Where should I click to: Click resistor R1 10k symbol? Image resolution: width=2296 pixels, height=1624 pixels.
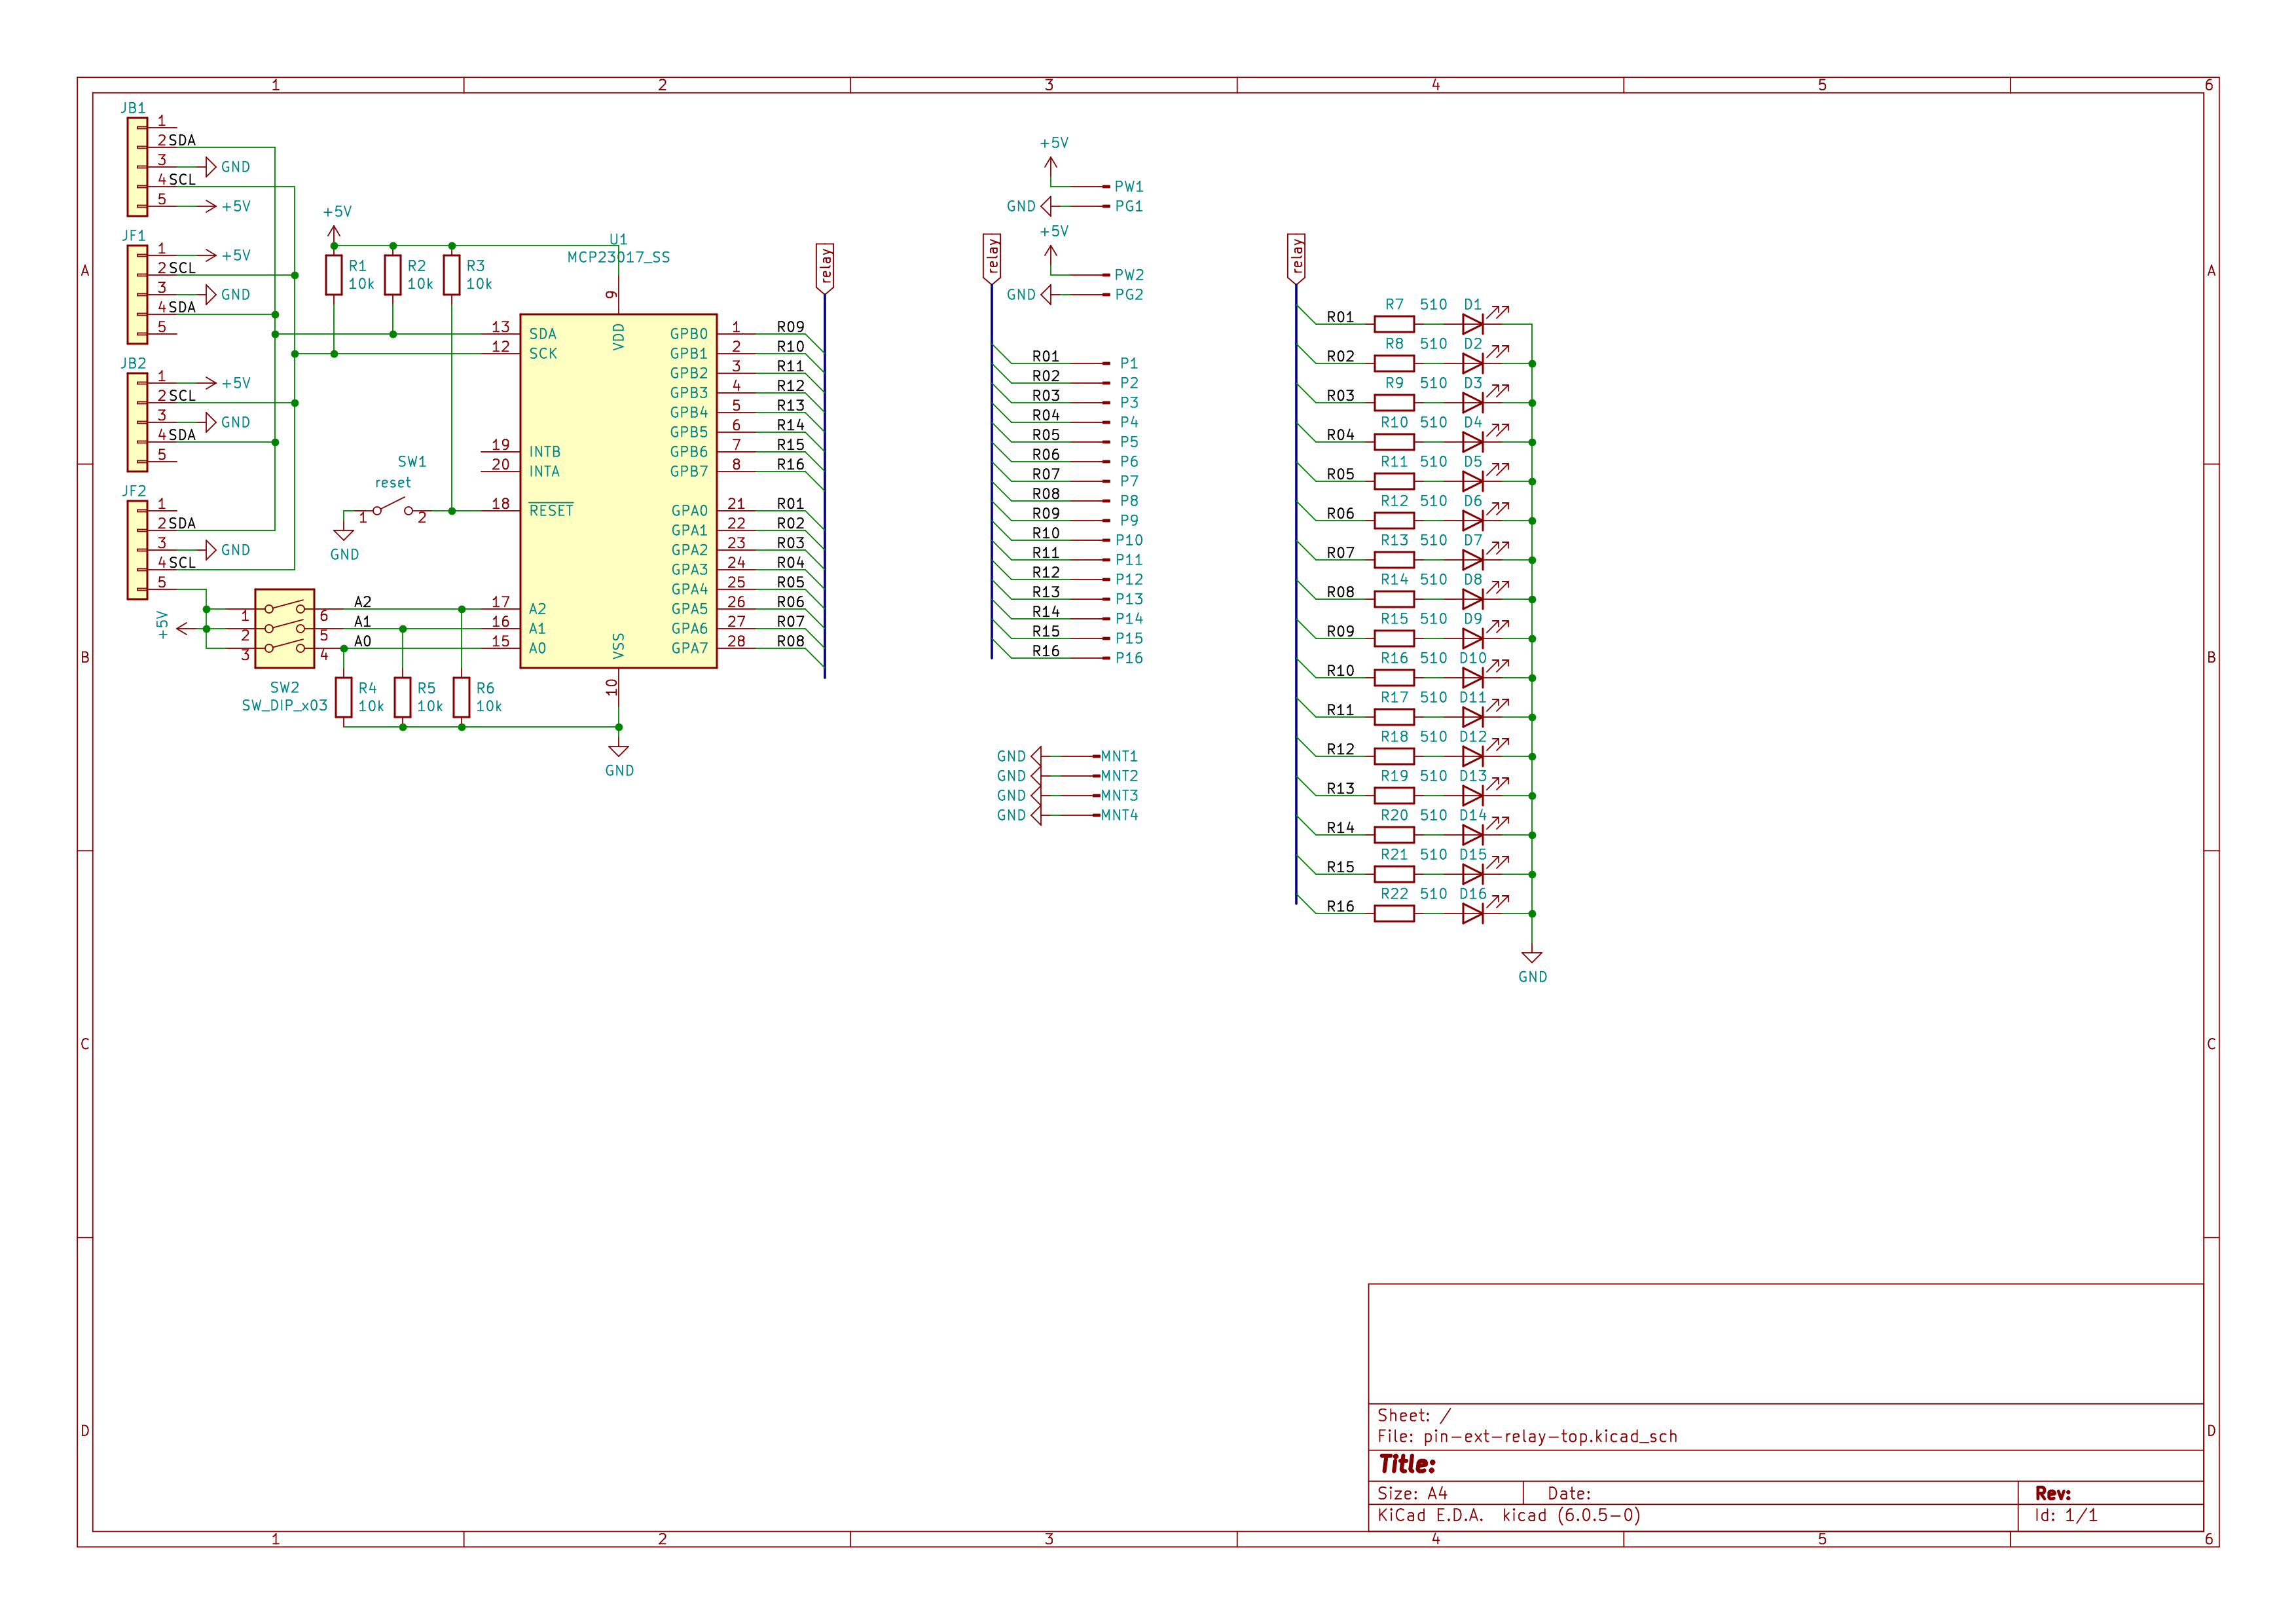point(334,275)
